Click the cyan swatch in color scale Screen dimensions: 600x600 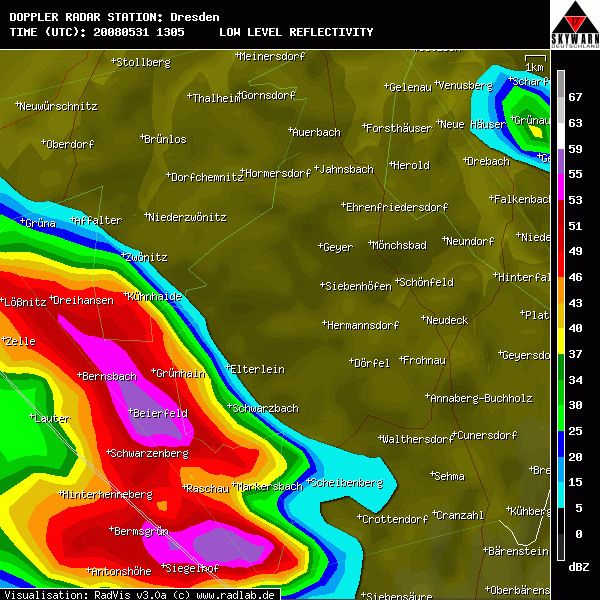tap(561, 495)
